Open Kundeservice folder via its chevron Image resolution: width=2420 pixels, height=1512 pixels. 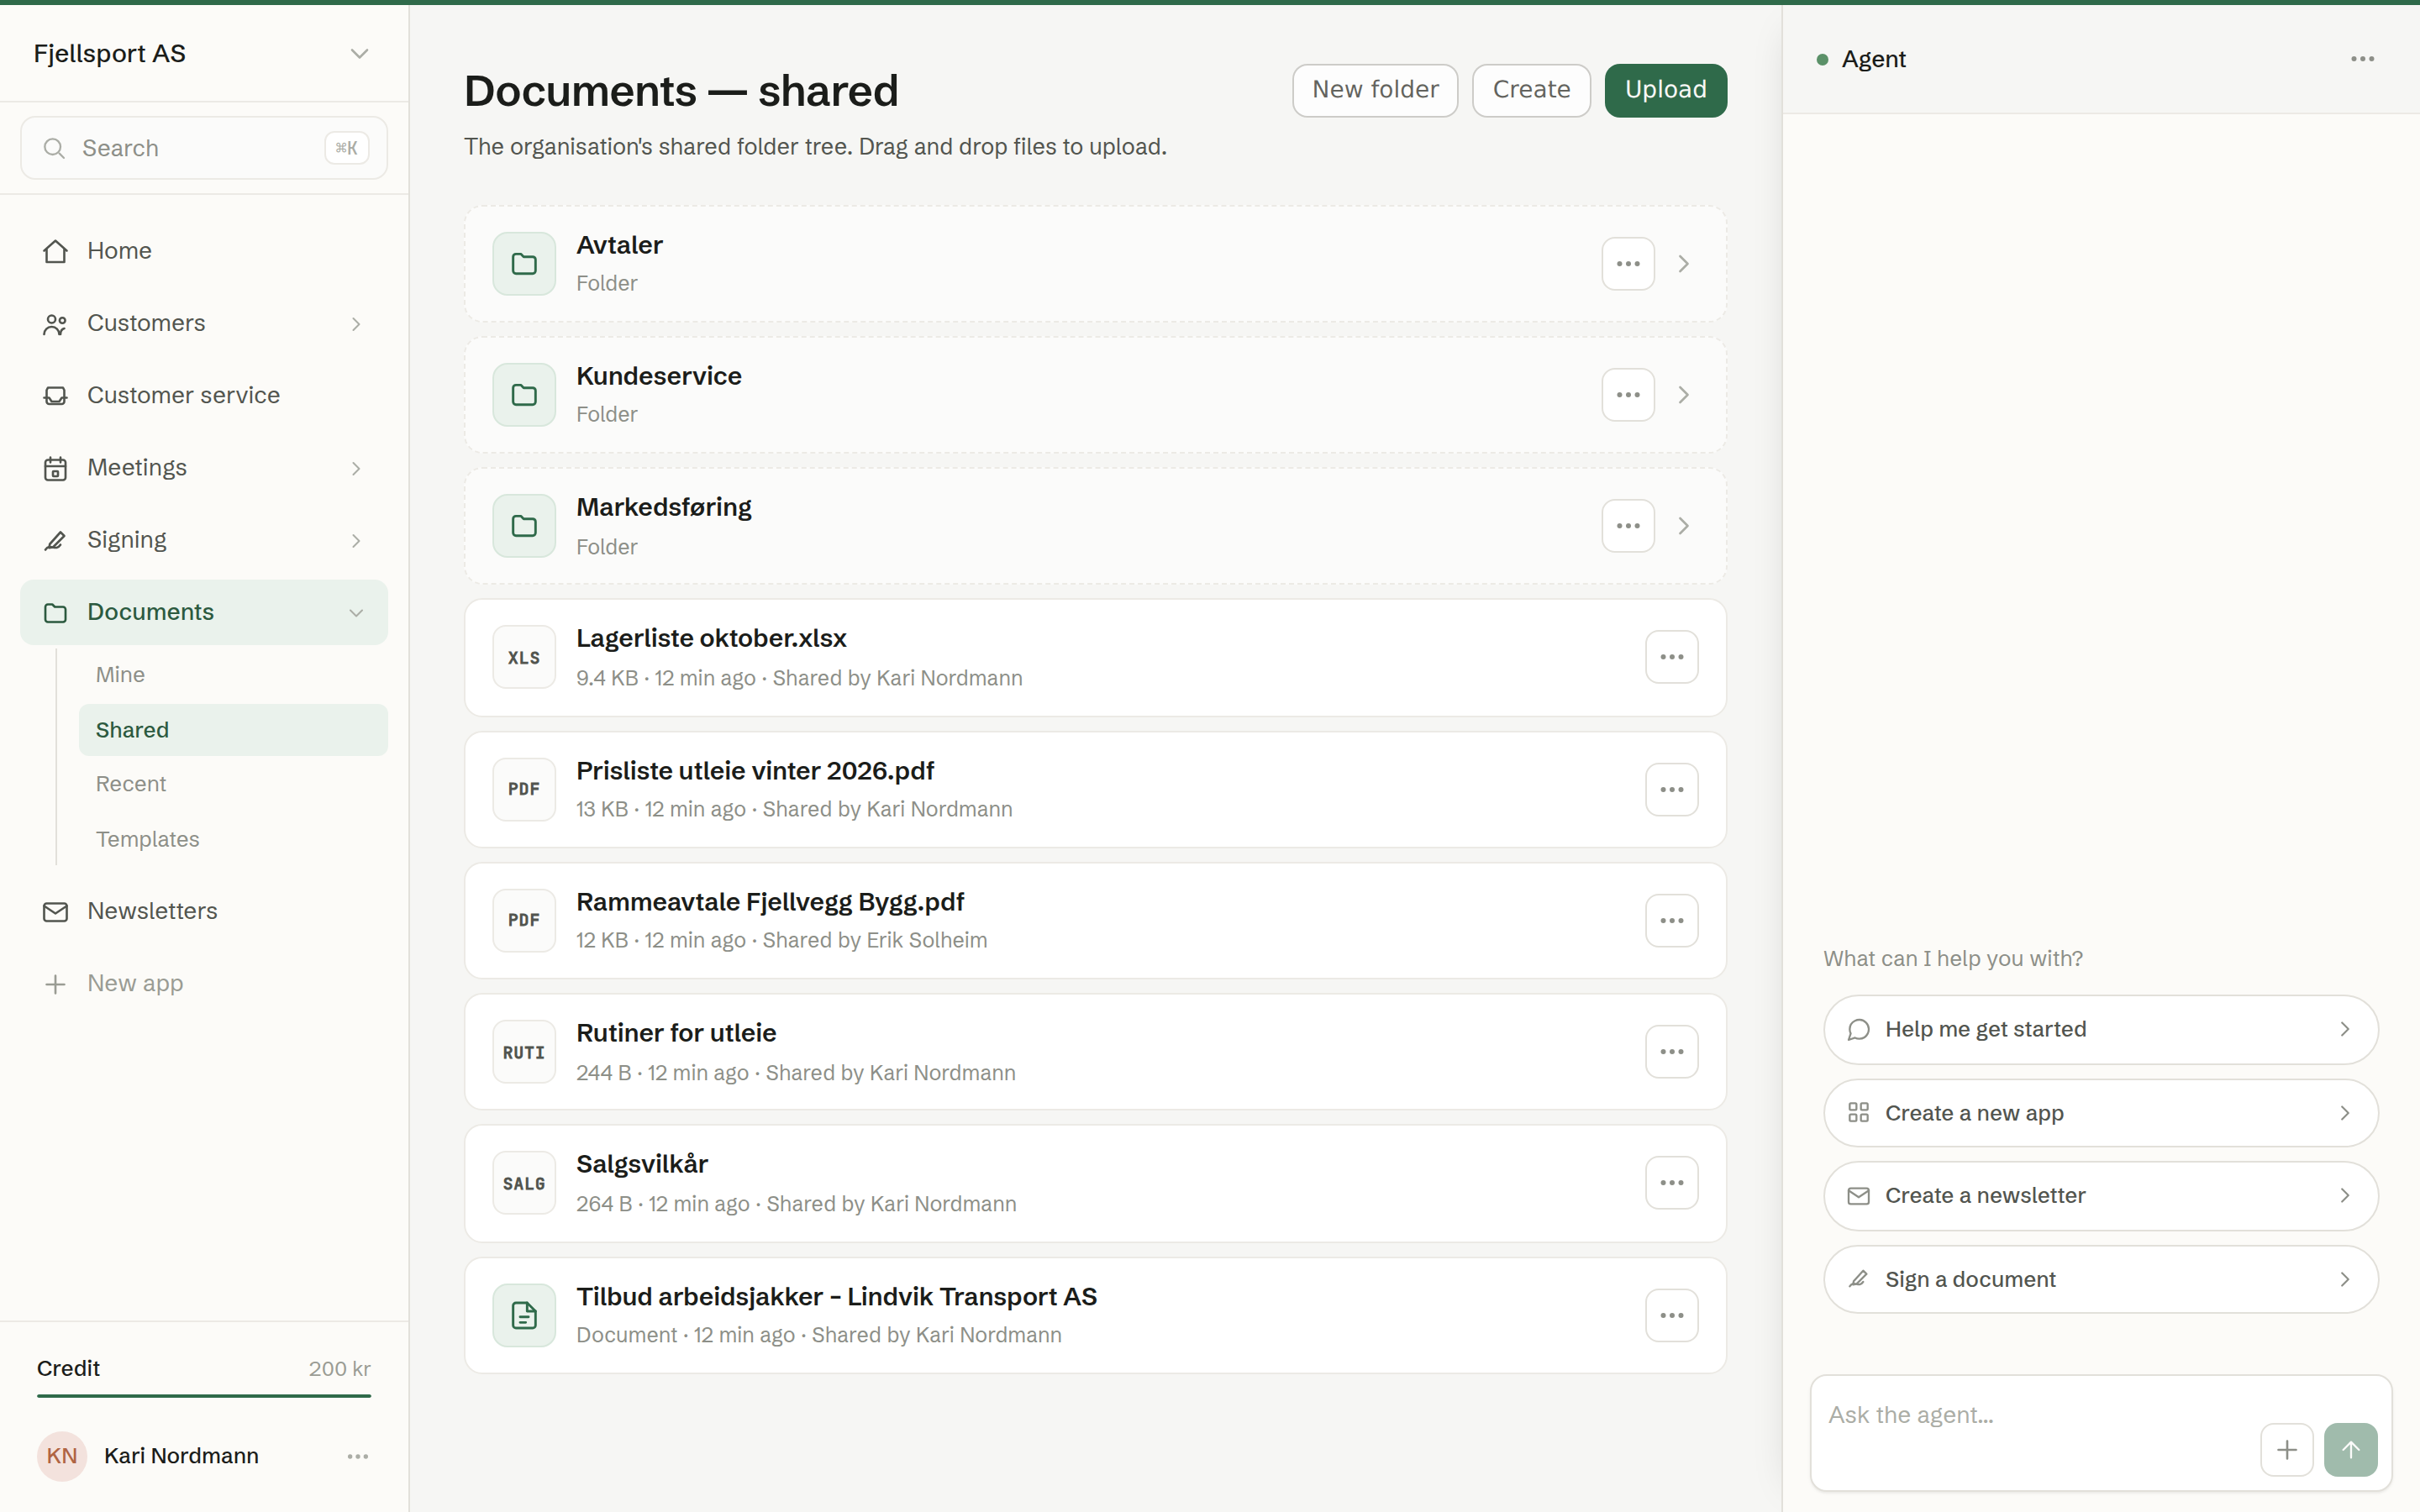pyautogui.click(x=1684, y=395)
